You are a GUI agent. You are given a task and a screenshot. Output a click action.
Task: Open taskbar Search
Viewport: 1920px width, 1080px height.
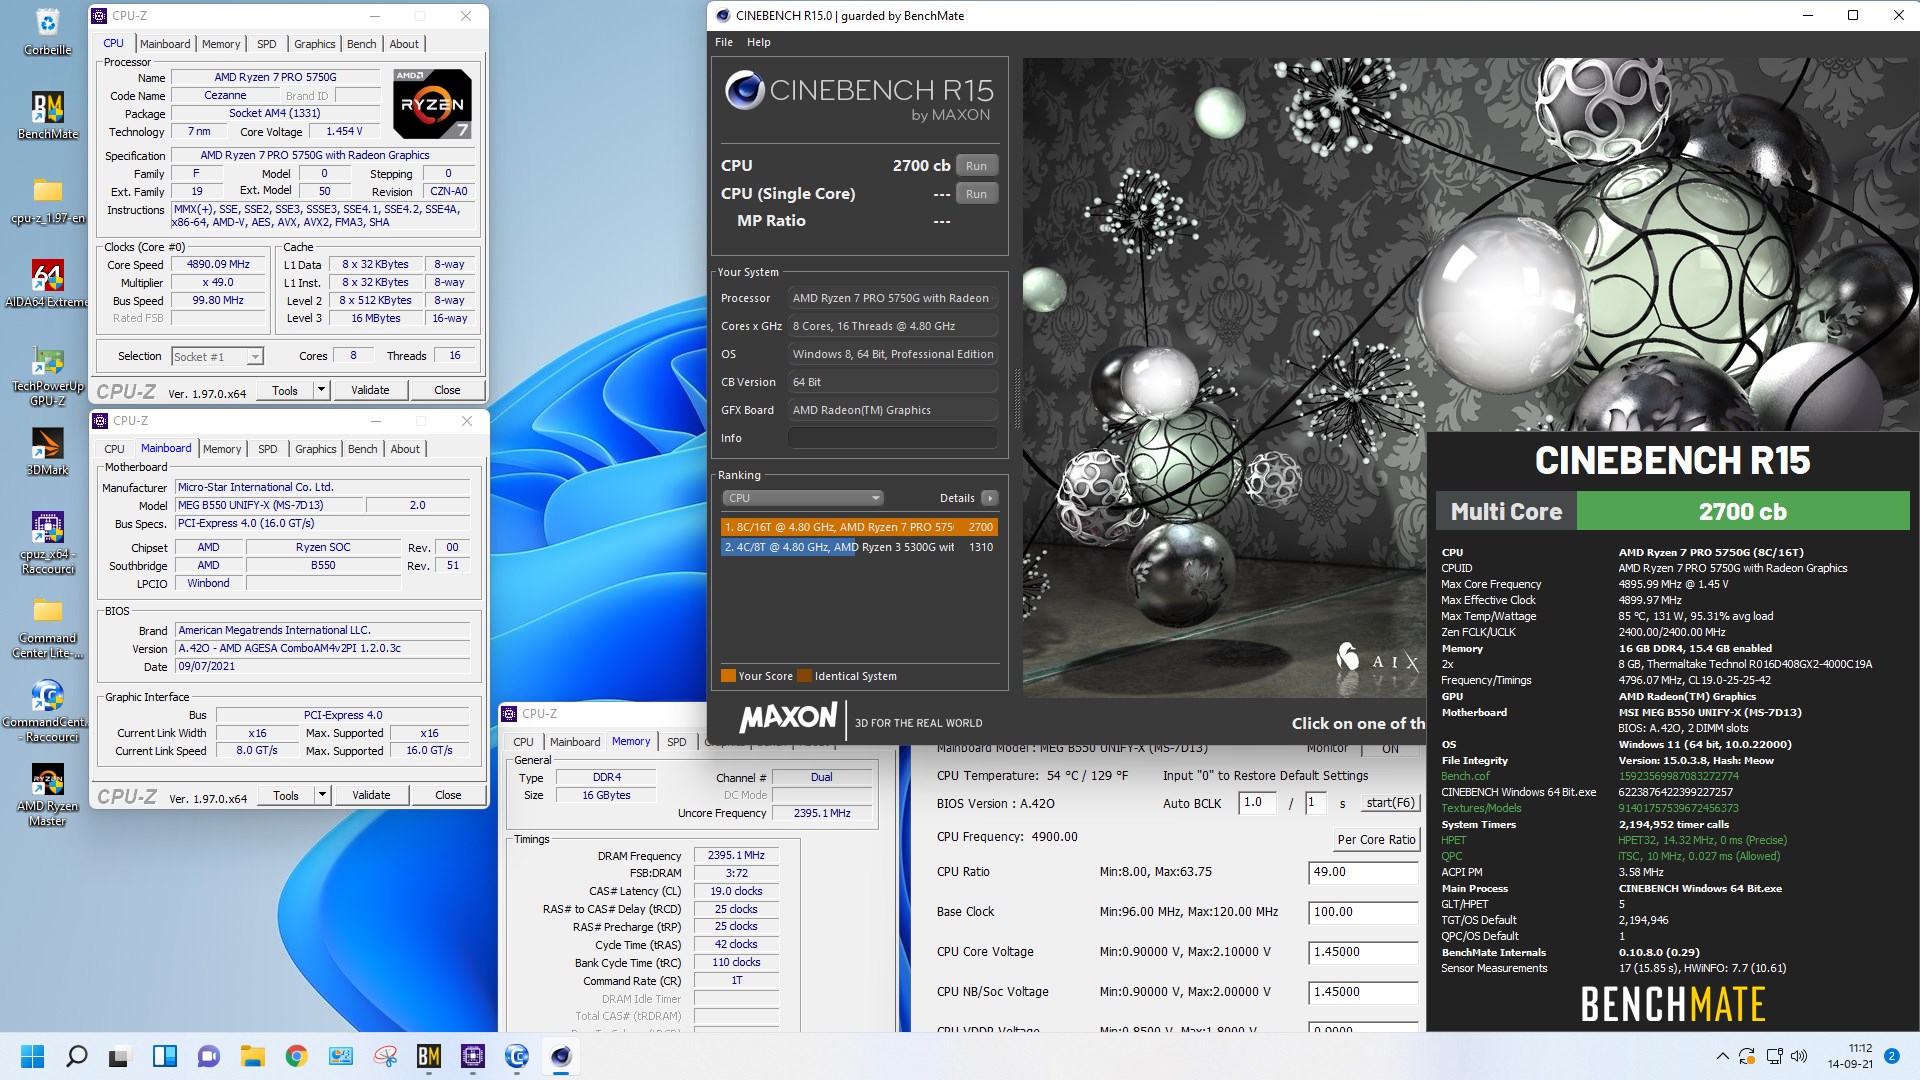point(76,1056)
